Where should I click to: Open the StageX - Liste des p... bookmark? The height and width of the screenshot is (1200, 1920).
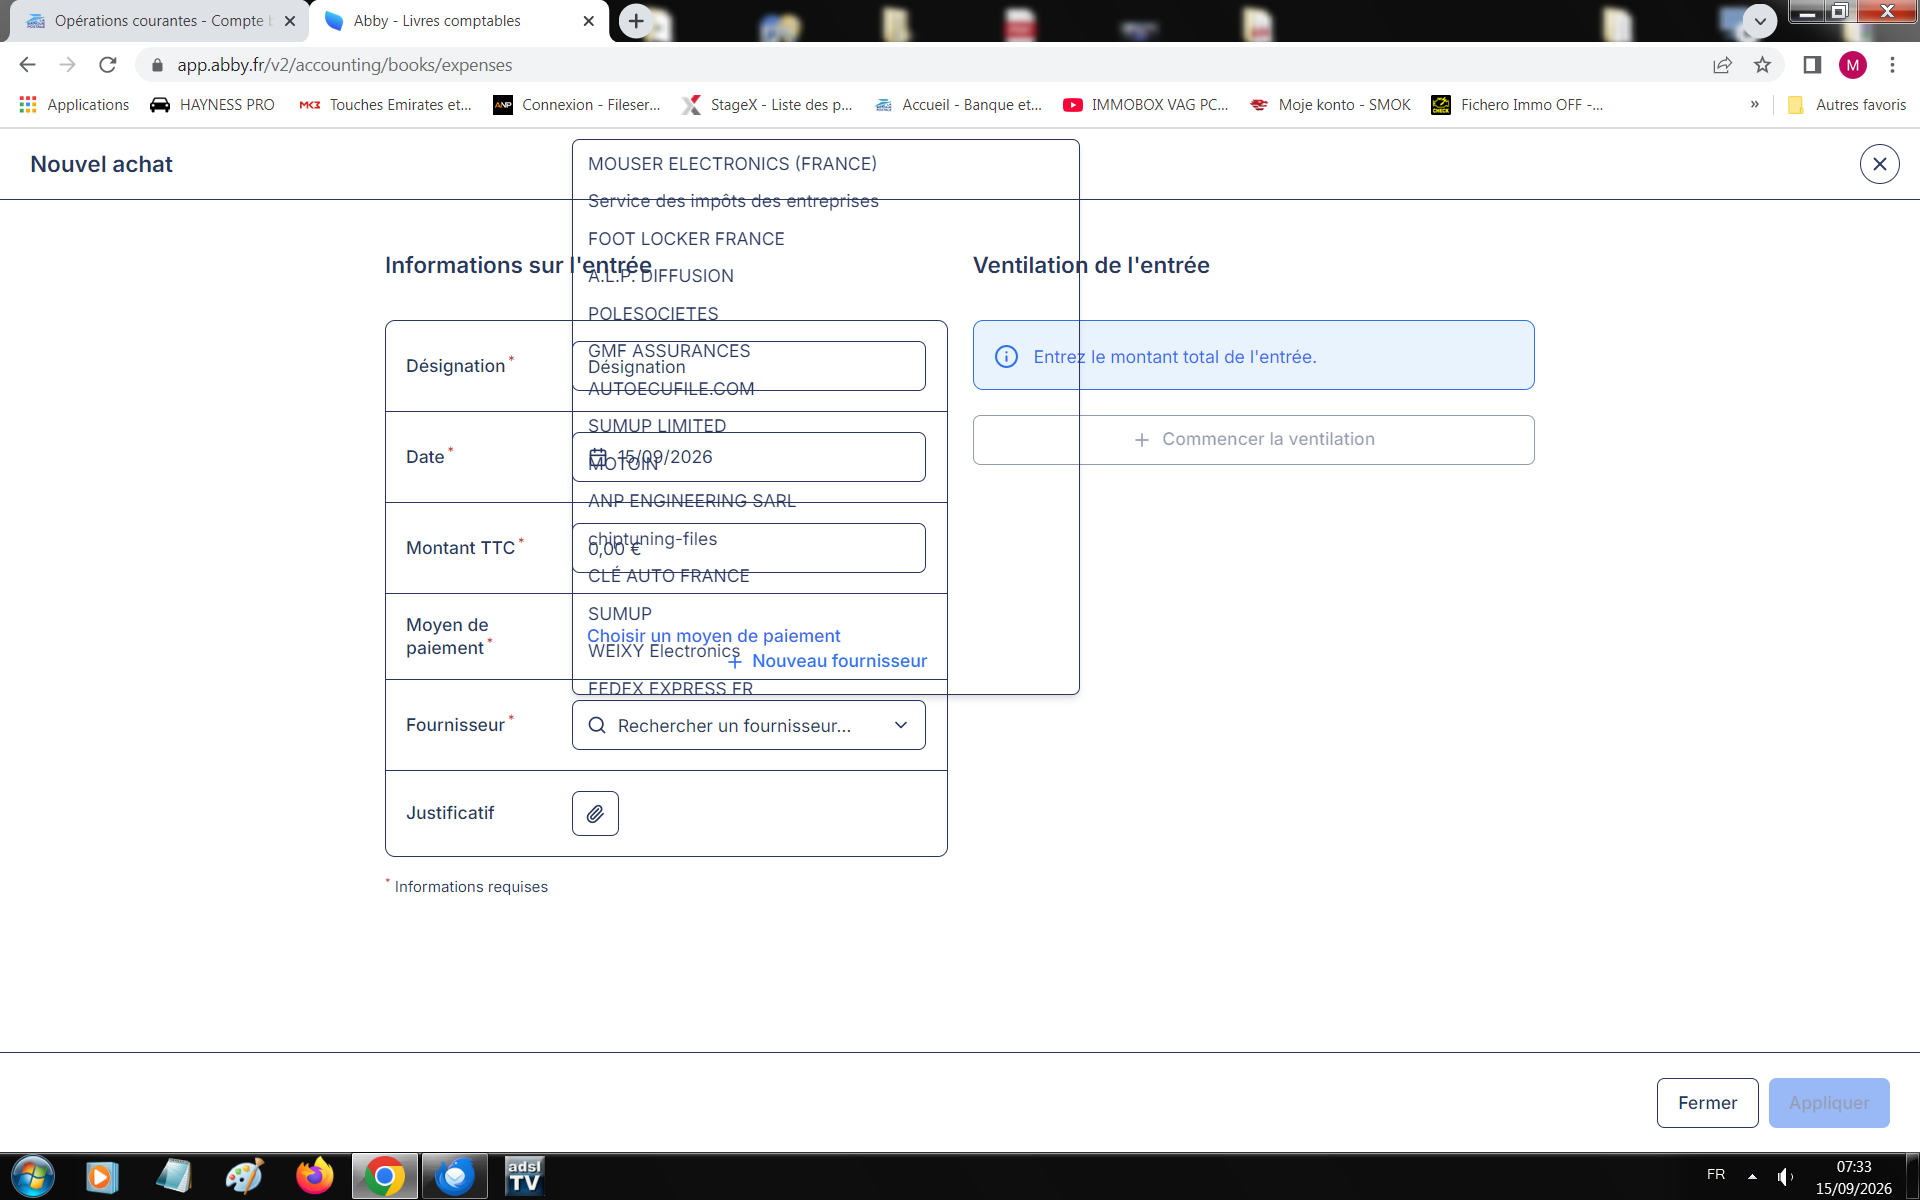[767, 105]
